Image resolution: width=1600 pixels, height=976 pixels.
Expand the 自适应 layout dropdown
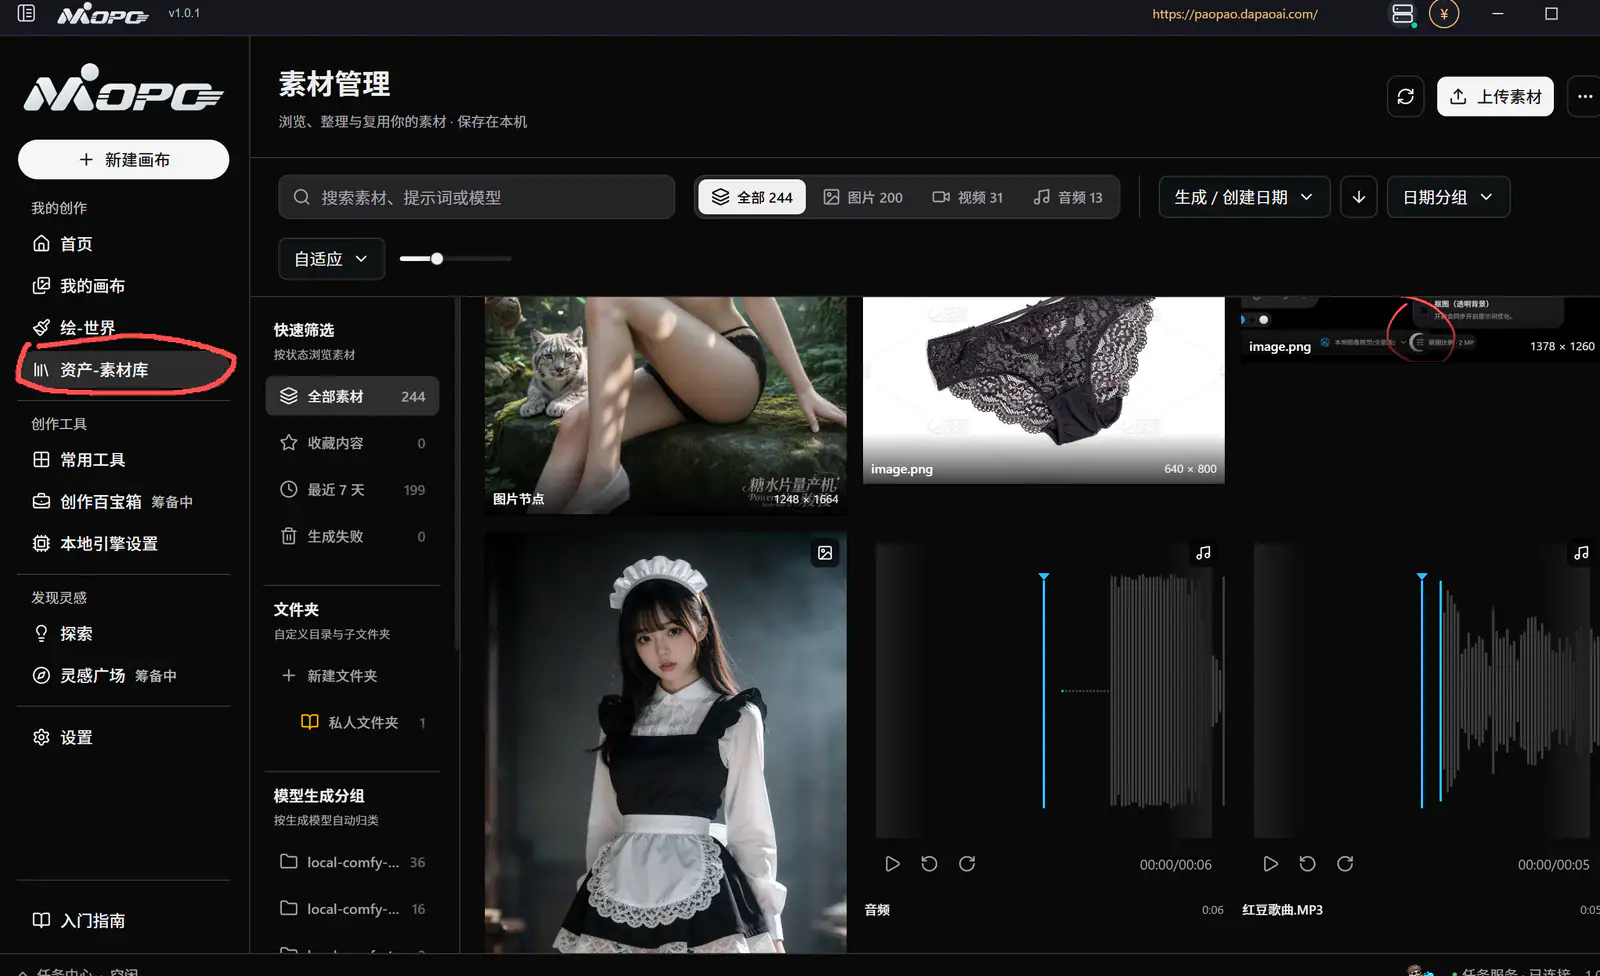tap(331, 259)
